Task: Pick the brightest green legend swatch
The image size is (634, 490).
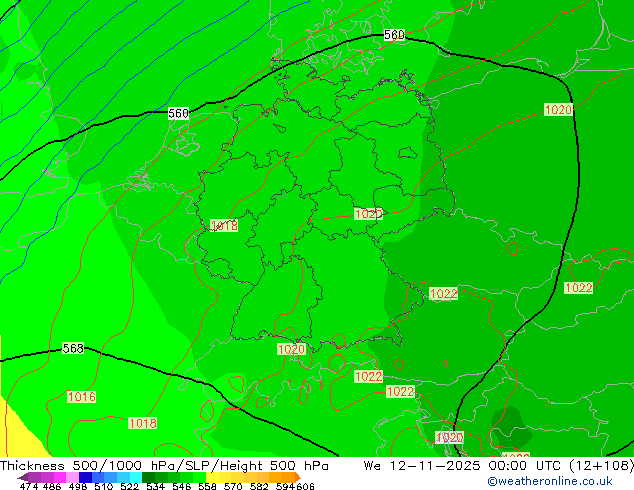Action: pyautogui.click(x=199, y=477)
